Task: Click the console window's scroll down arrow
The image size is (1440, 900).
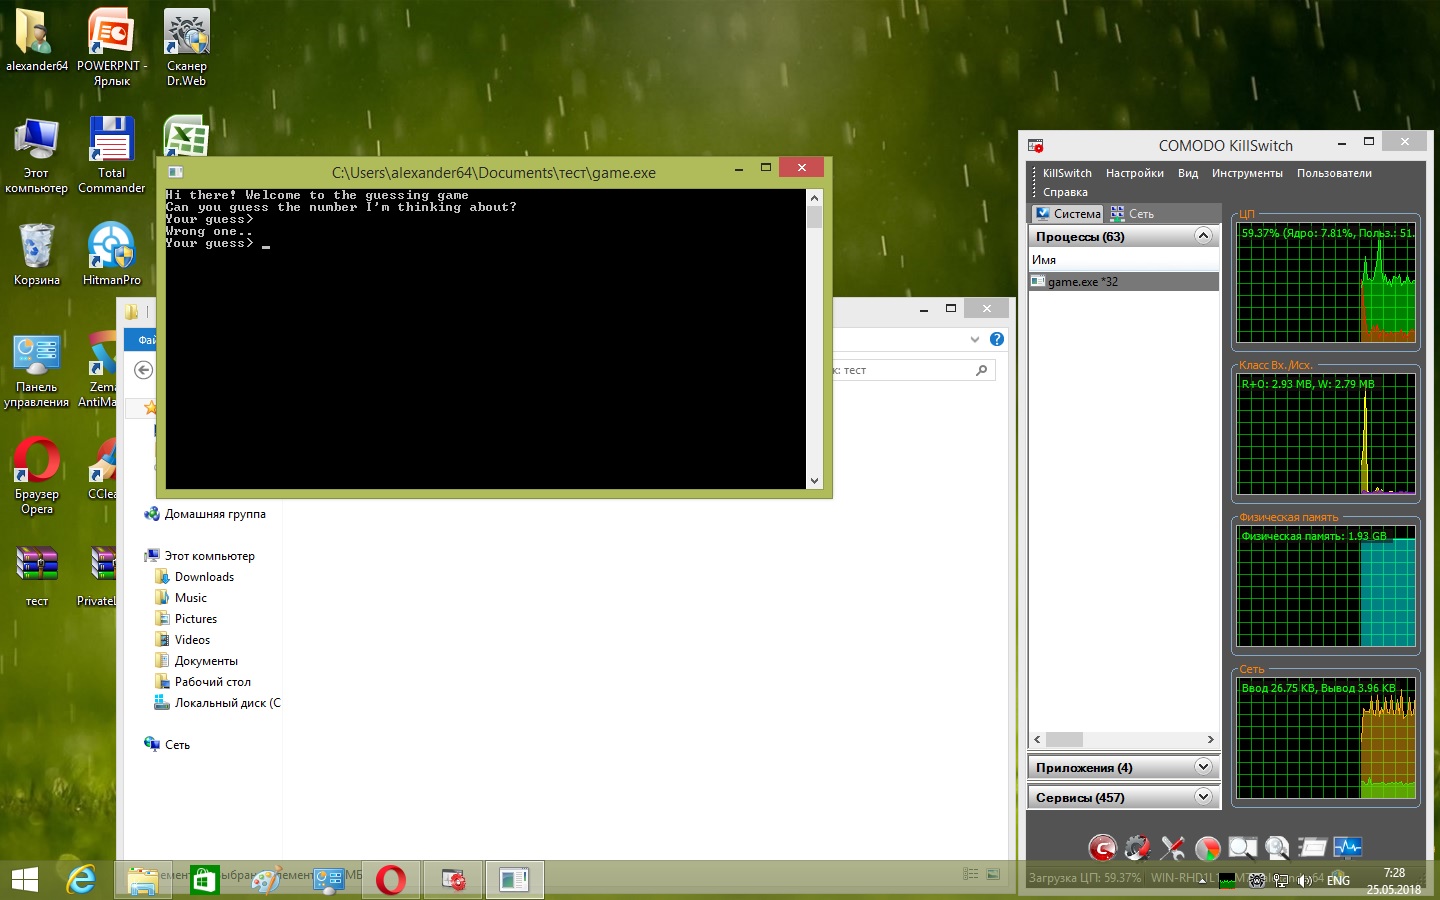Action: (814, 481)
